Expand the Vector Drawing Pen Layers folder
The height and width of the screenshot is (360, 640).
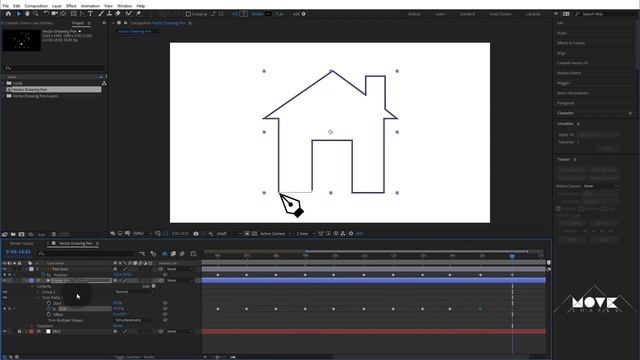(4, 96)
